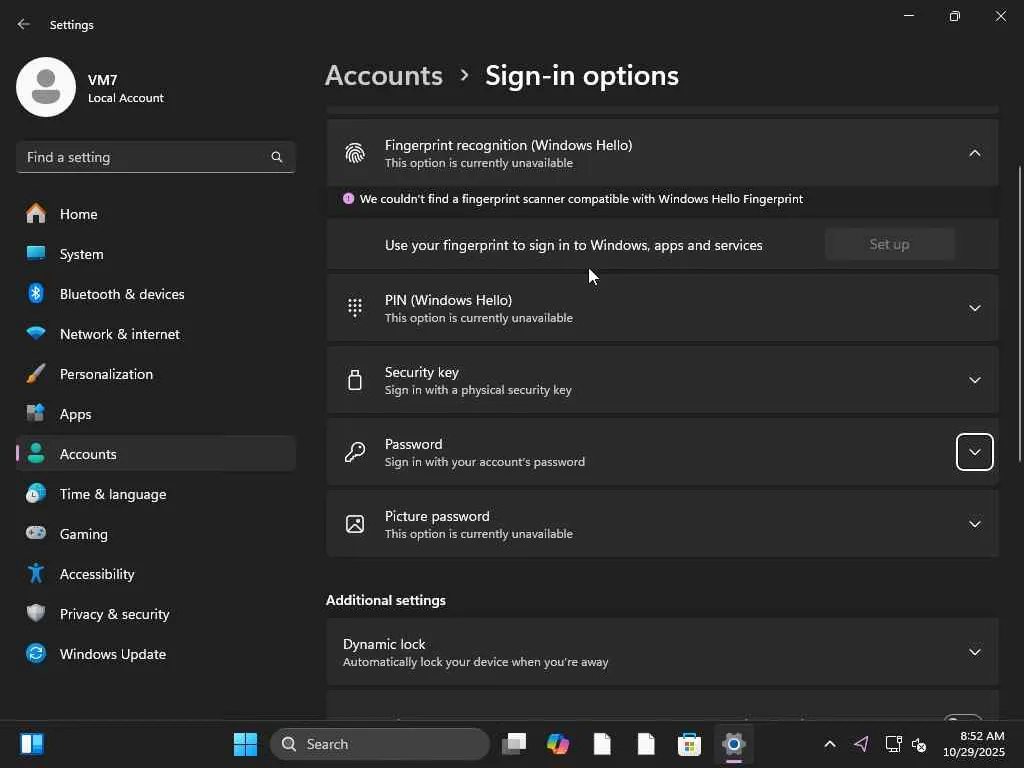1024x768 pixels.
Task: Expand PIN (Windows Hello) chevron
Action: 974,308
